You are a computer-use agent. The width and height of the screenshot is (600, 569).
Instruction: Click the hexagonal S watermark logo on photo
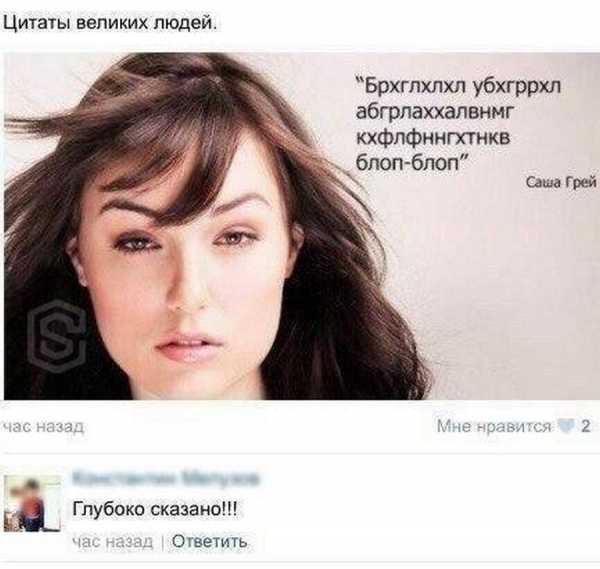[x=57, y=337]
